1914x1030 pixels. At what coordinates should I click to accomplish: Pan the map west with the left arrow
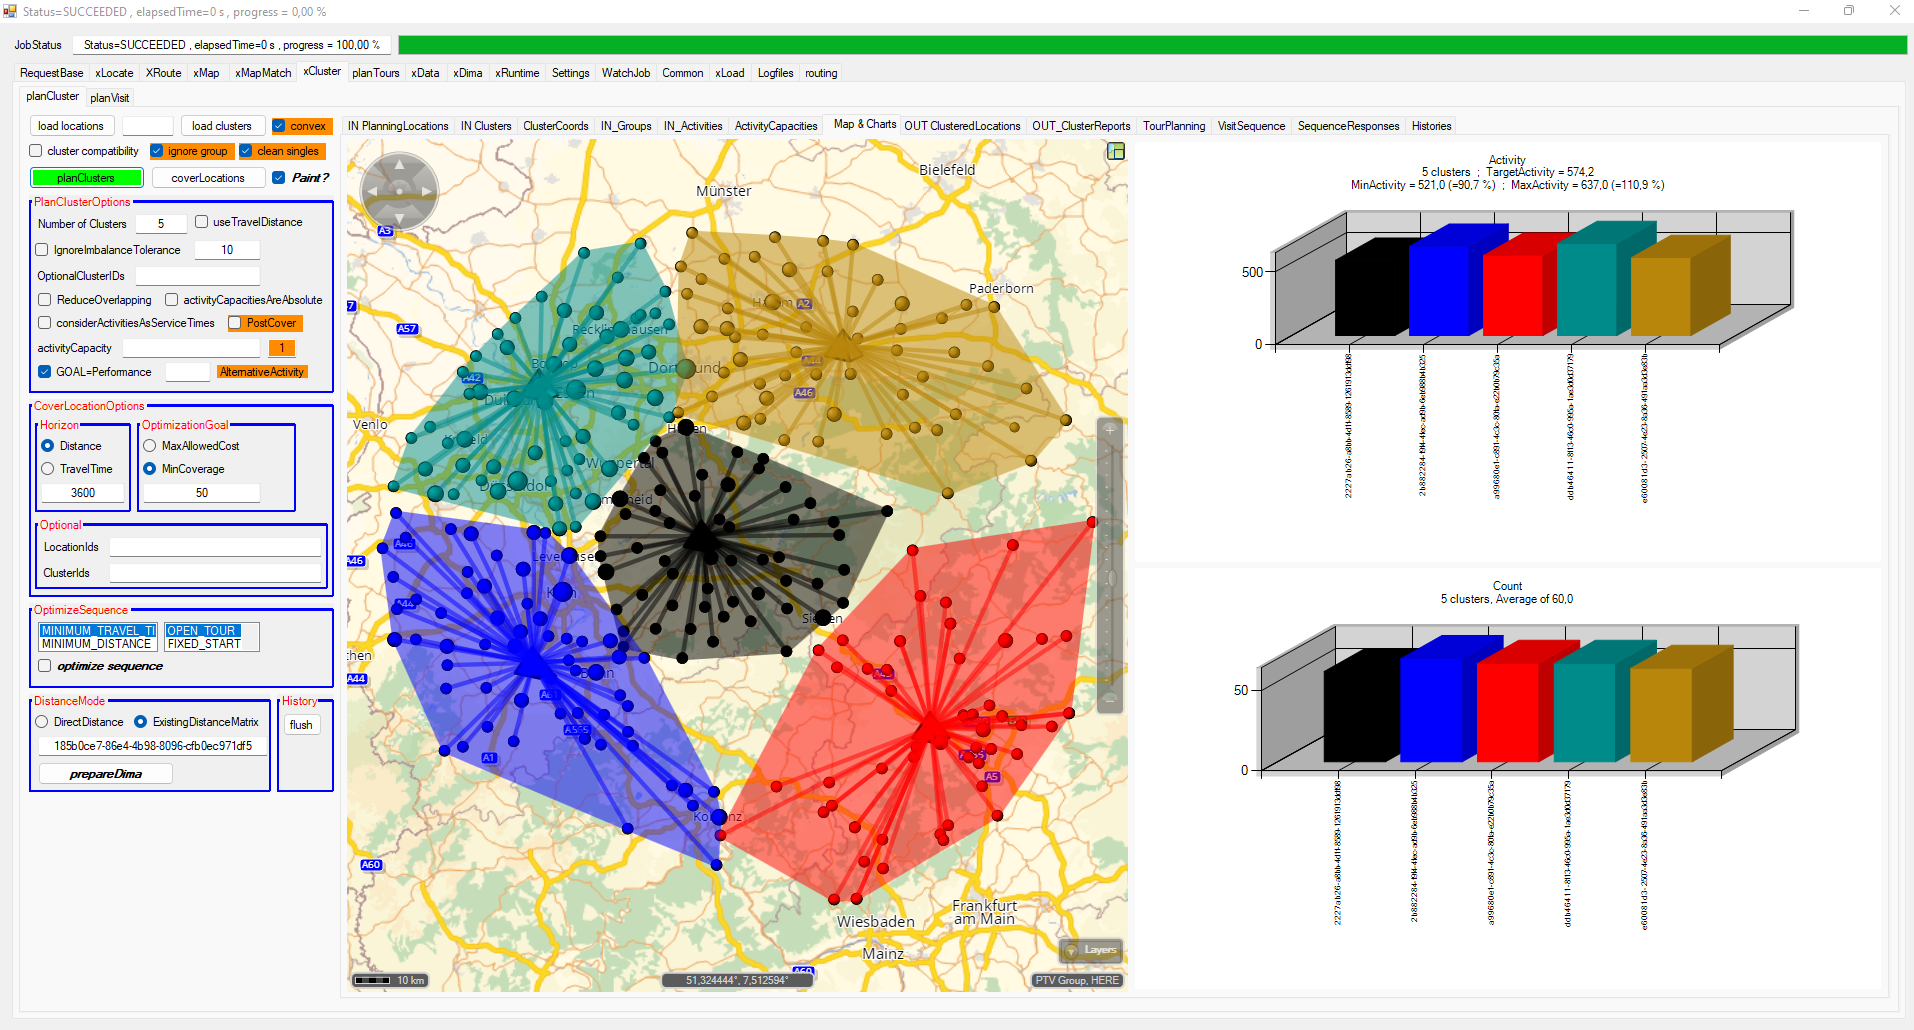372,191
